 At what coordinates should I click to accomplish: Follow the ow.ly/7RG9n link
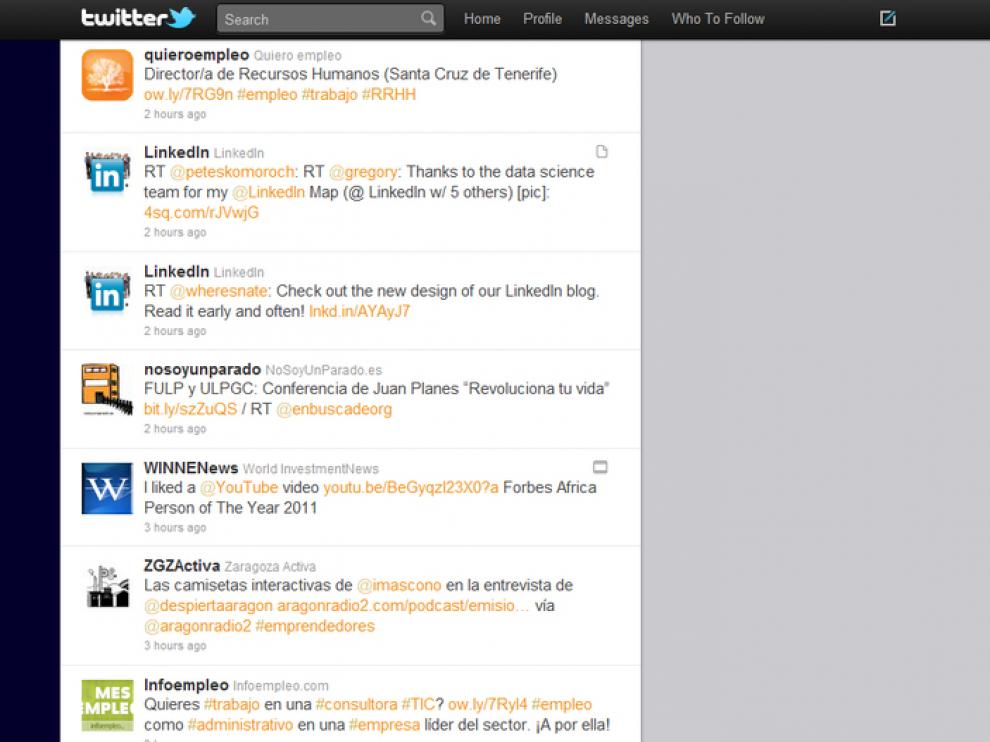(x=188, y=95)
